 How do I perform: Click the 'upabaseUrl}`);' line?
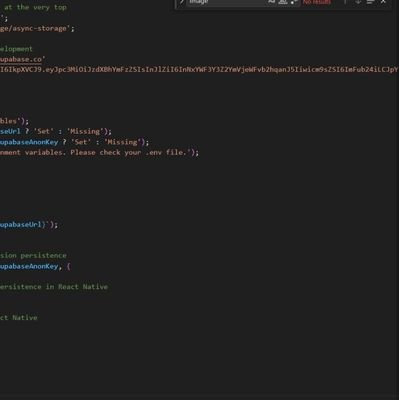pyautogui.click(x=29, y=225)
